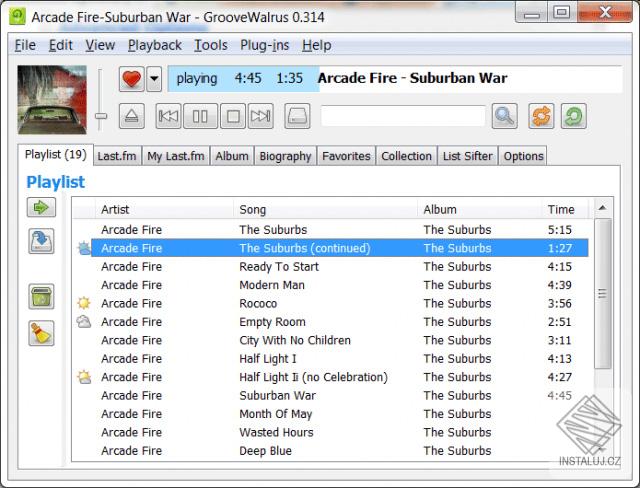Switch to the Last.fm tab
This screenshot has height=488, width=640.
[x=117, y=156]
